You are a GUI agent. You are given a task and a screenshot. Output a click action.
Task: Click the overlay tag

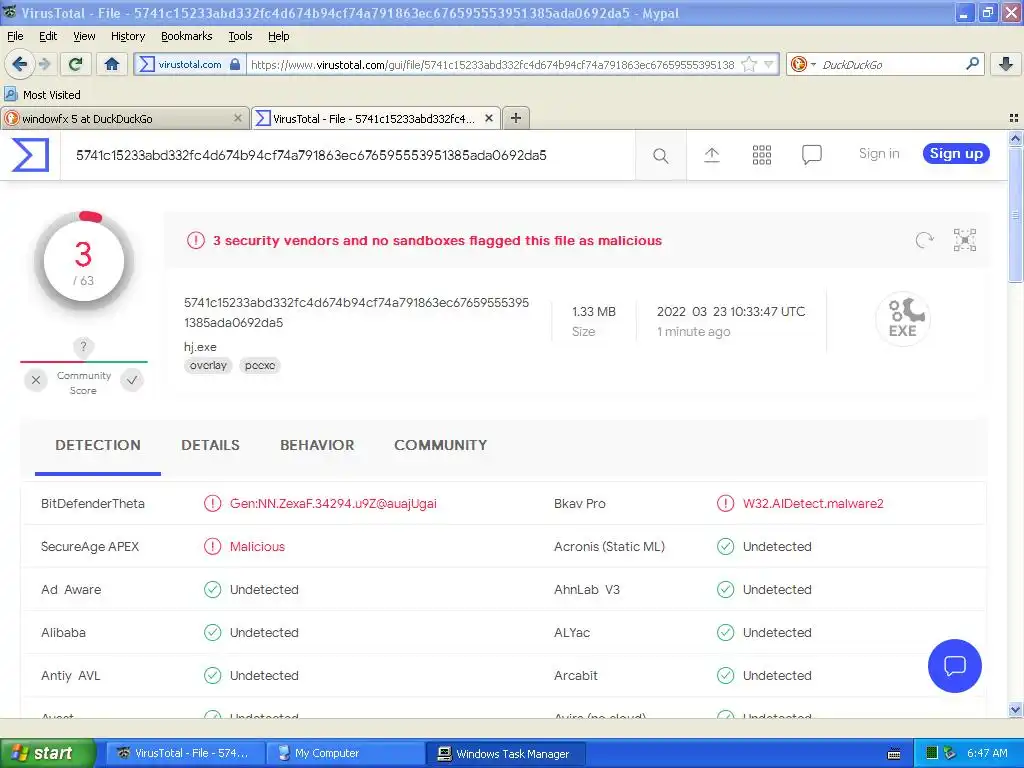(x=208, y=365)
